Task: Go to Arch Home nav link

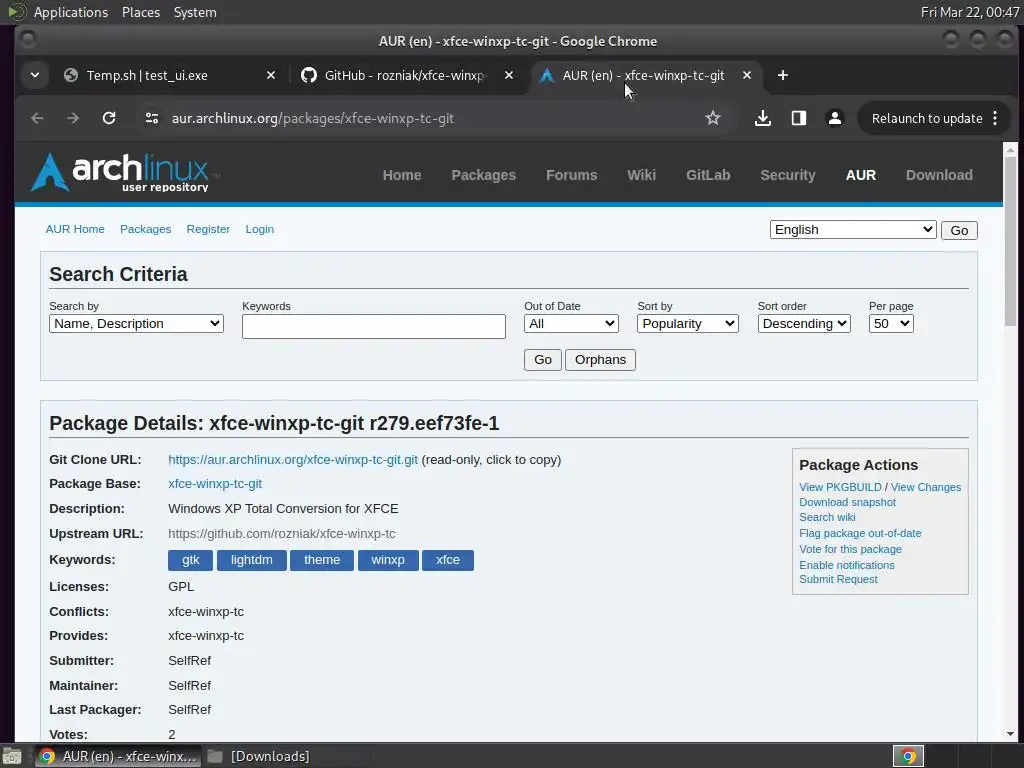Action: click(402, 175)
